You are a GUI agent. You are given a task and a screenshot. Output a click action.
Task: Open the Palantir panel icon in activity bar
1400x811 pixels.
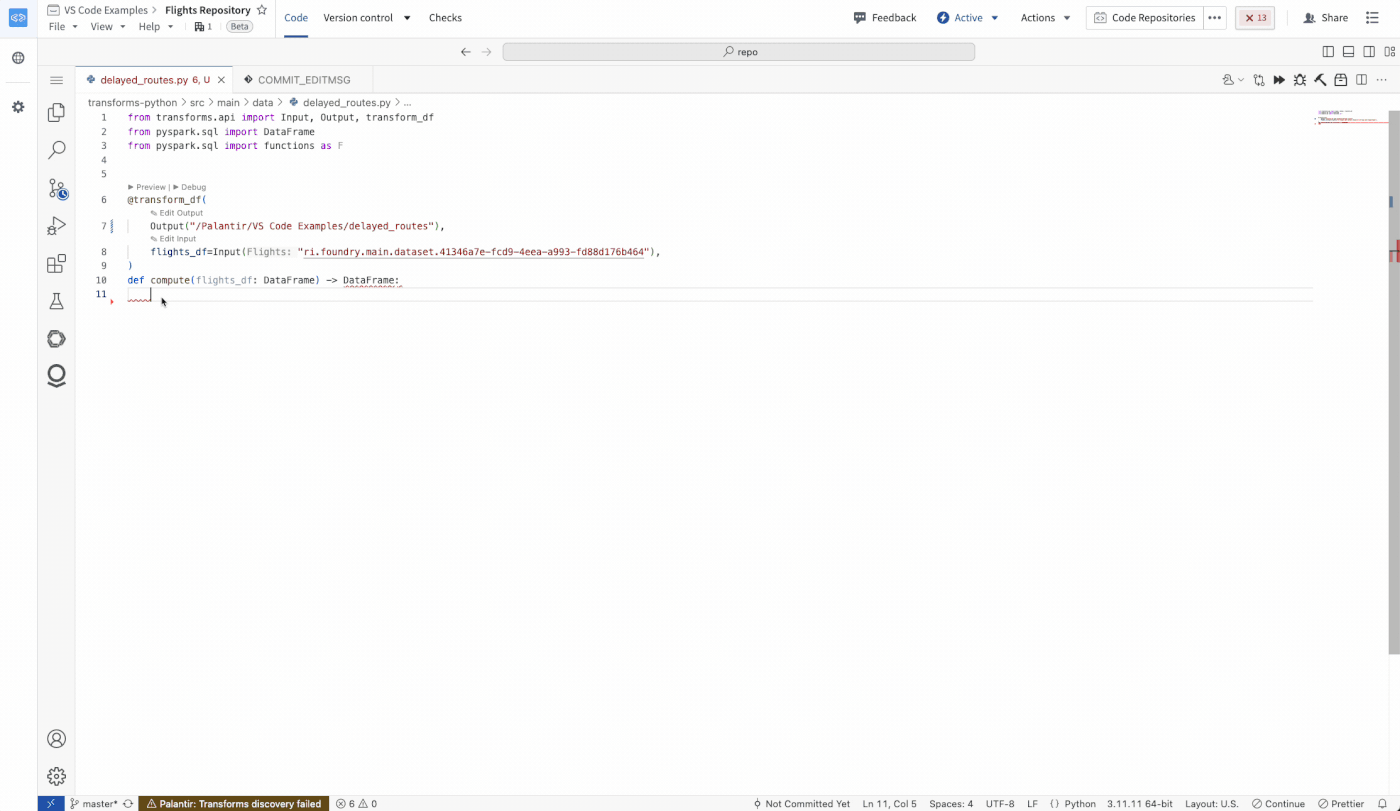pyautogui.click(x=56, y=376)
